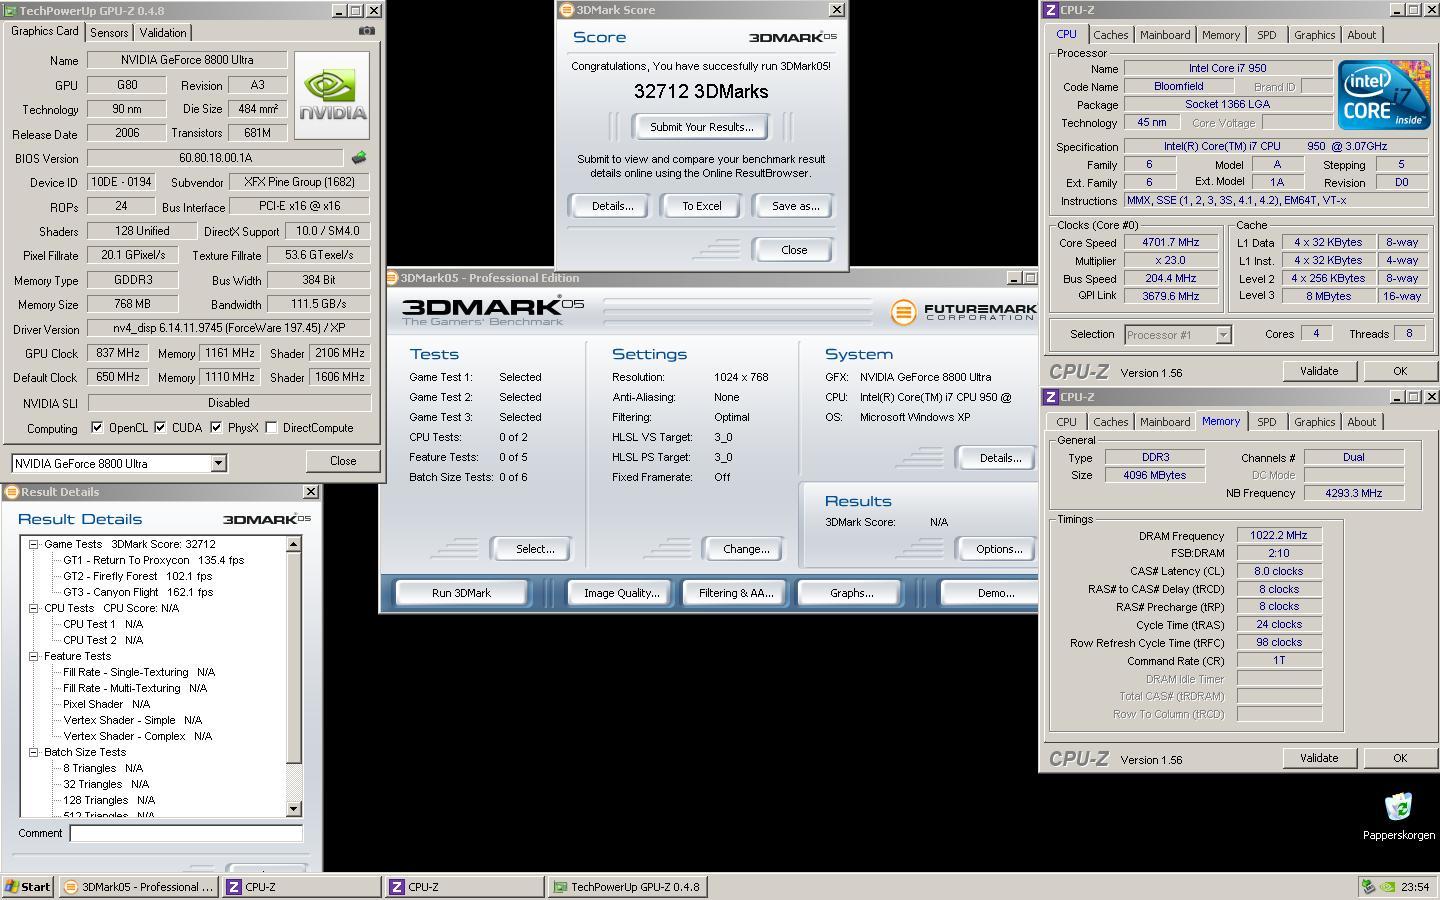1440x900 pixels.
Task: Click Details button in 3DMark Score
Action: coord(612,206)
